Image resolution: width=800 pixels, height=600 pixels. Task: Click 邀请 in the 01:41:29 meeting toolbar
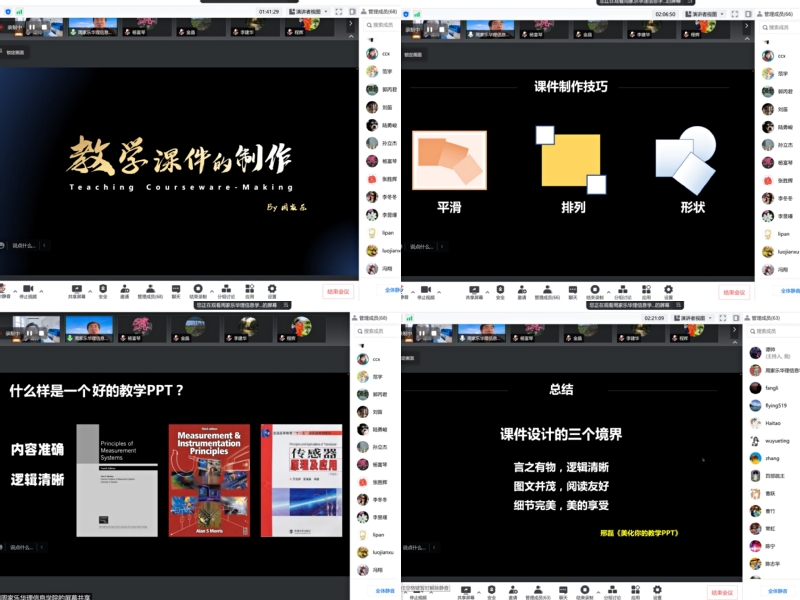(x=124, y=291)
